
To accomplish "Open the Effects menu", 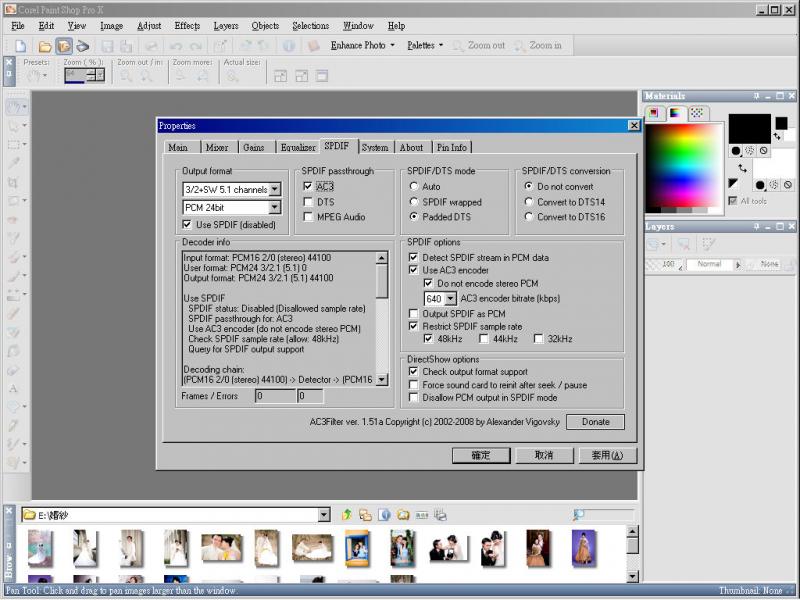I will [187, 25].
